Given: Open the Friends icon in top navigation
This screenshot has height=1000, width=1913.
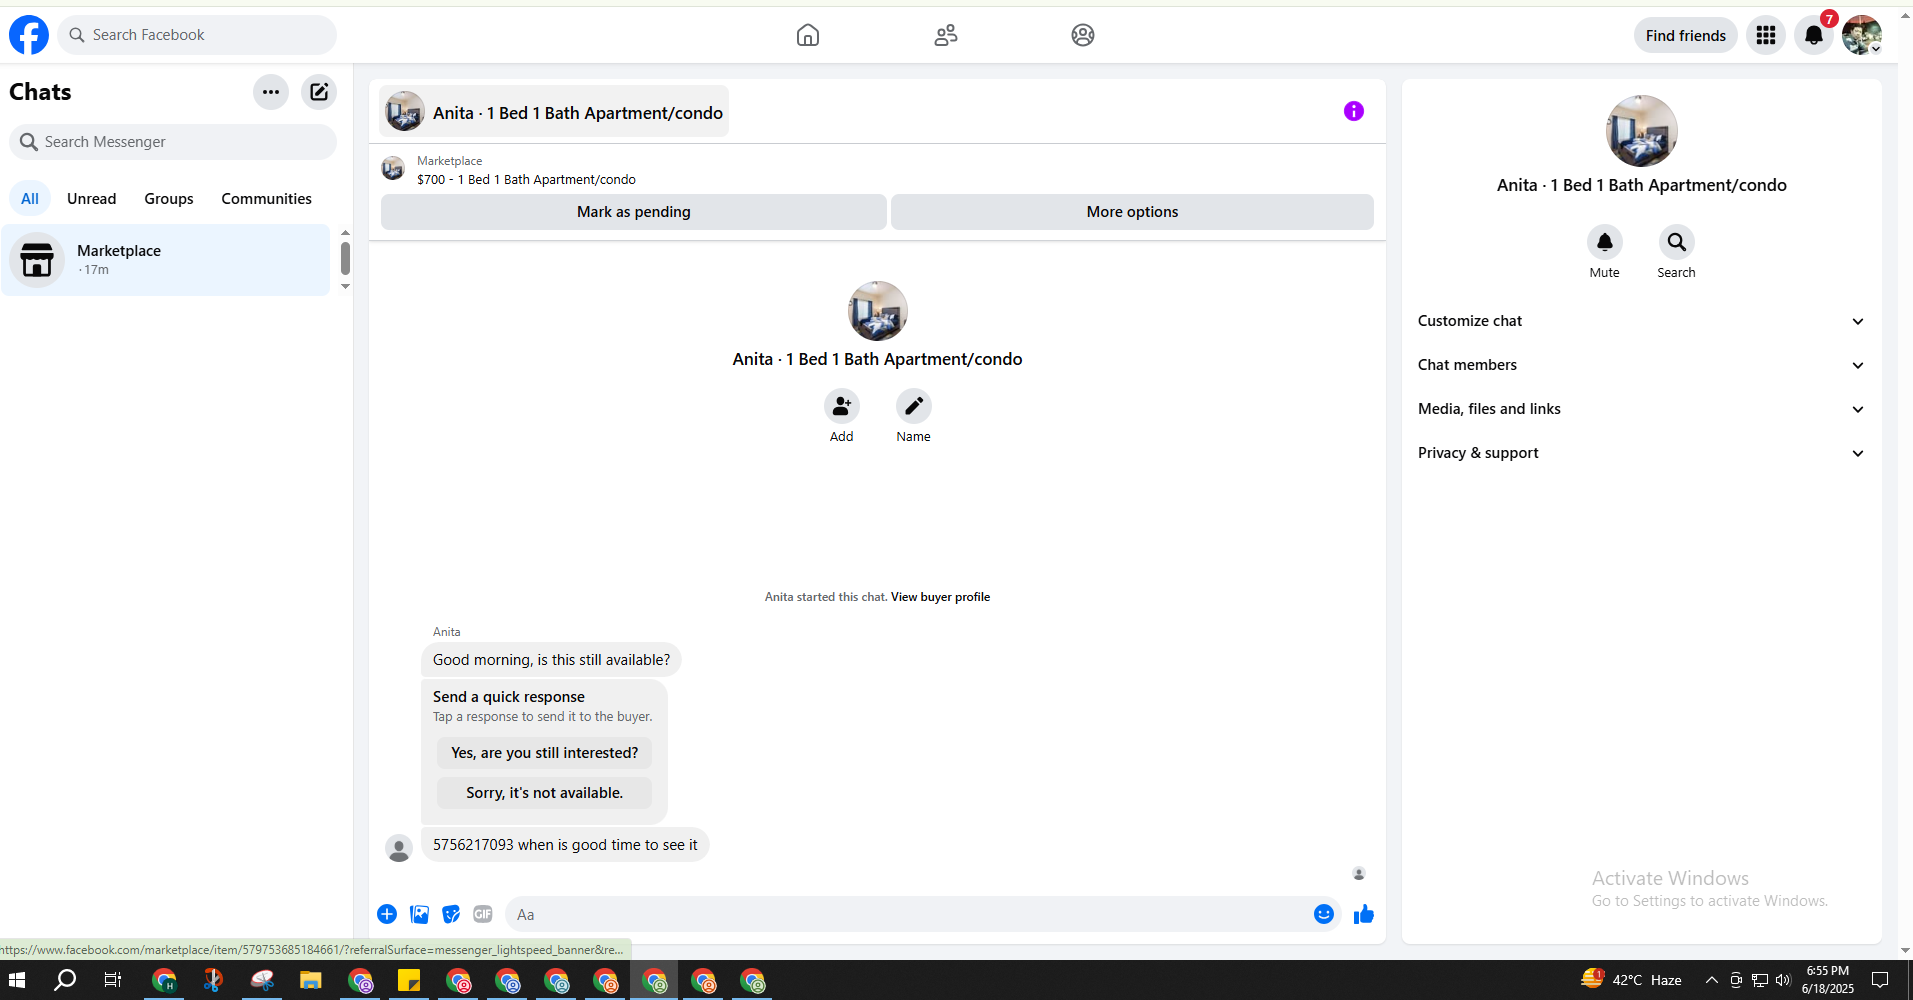Looking at the screenshot, I should 946,35.
